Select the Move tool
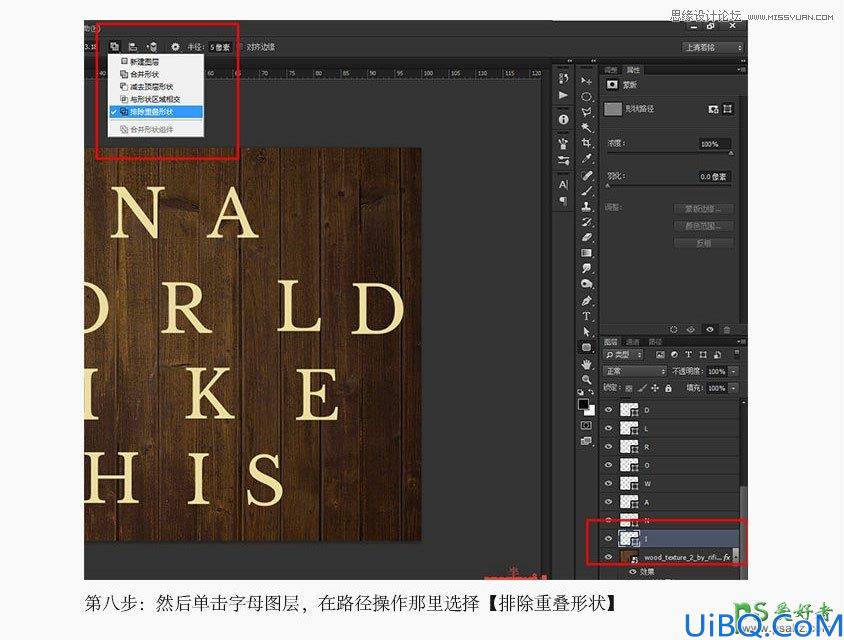 [586, 81]
